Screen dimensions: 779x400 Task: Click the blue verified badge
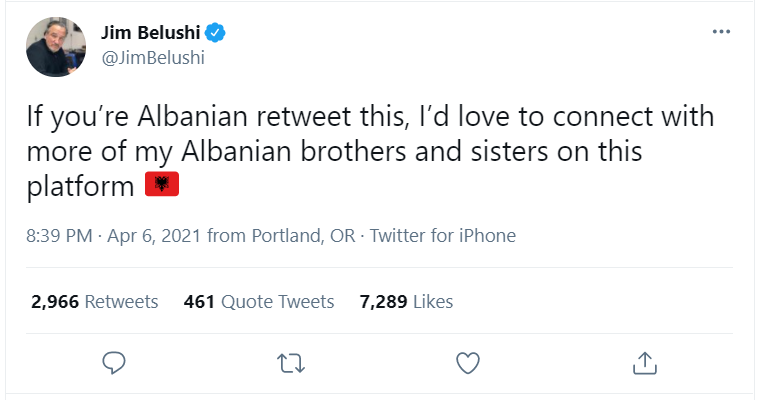(215, 32)
